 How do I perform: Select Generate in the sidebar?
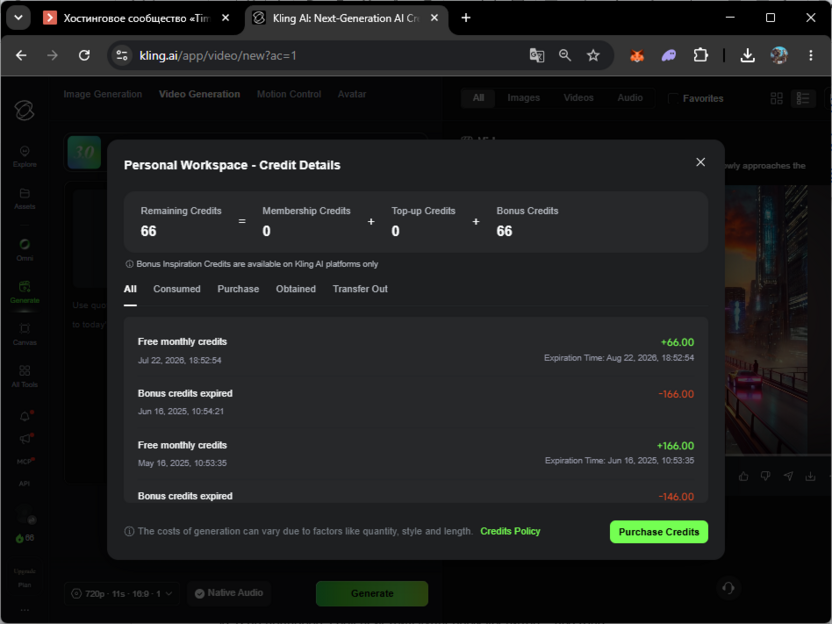(24, 292)
